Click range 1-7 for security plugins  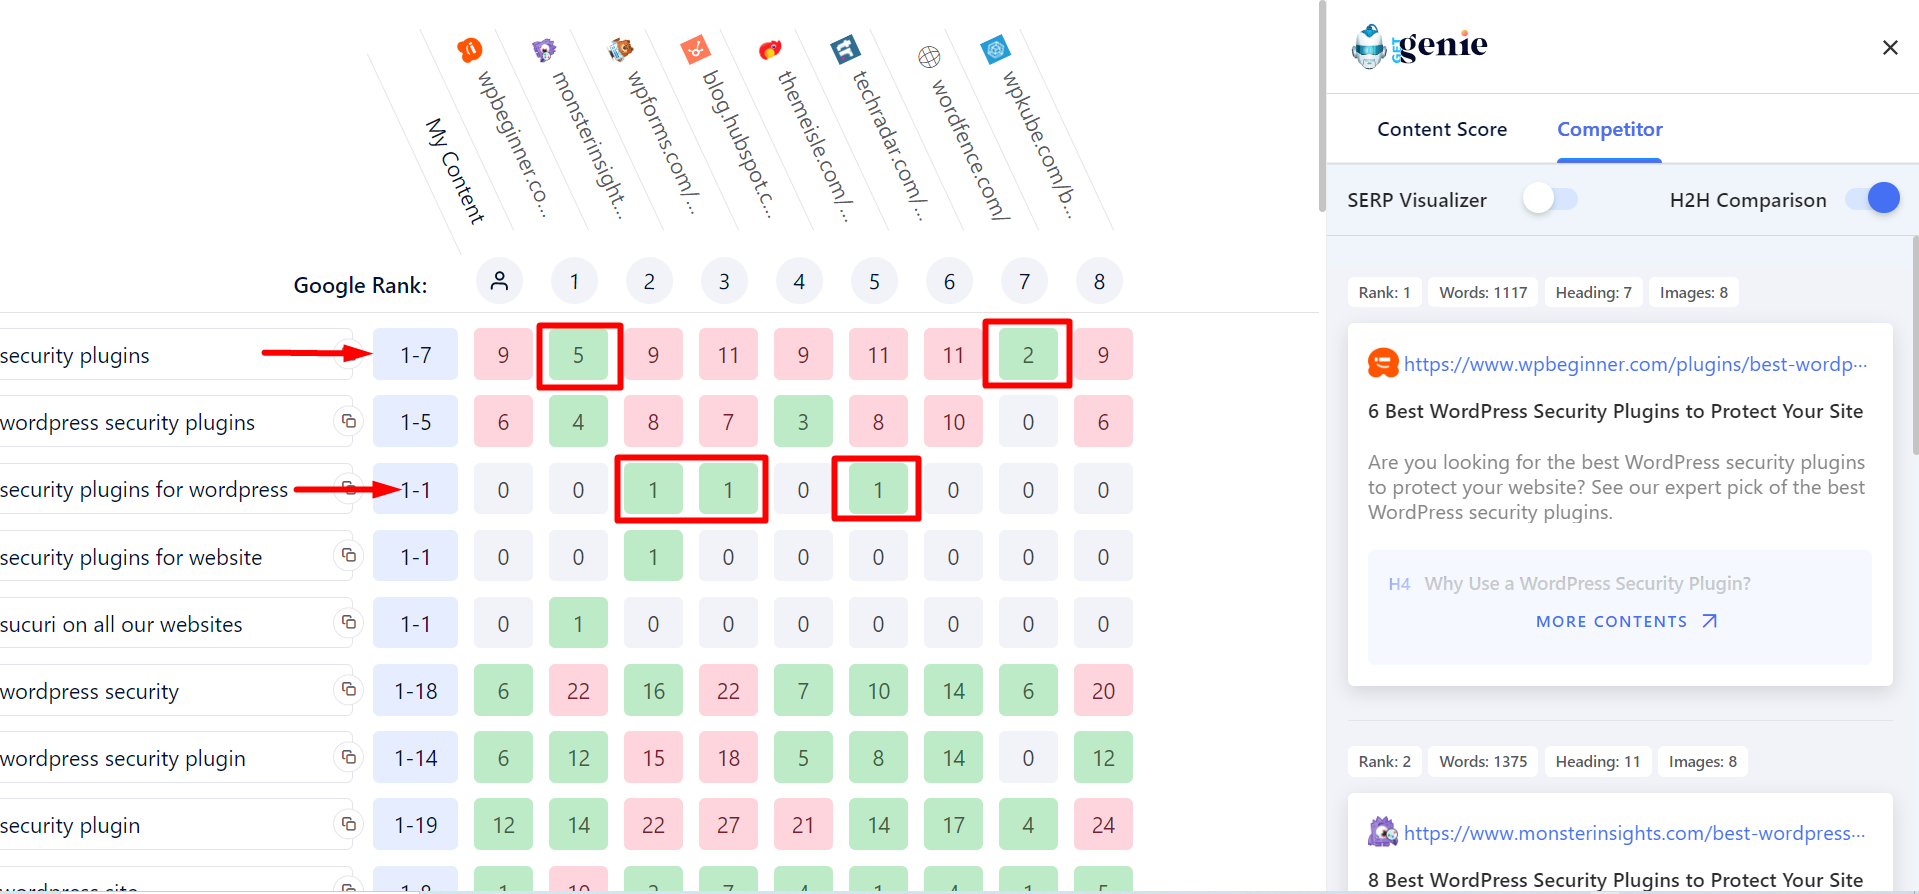pos(415,354)
